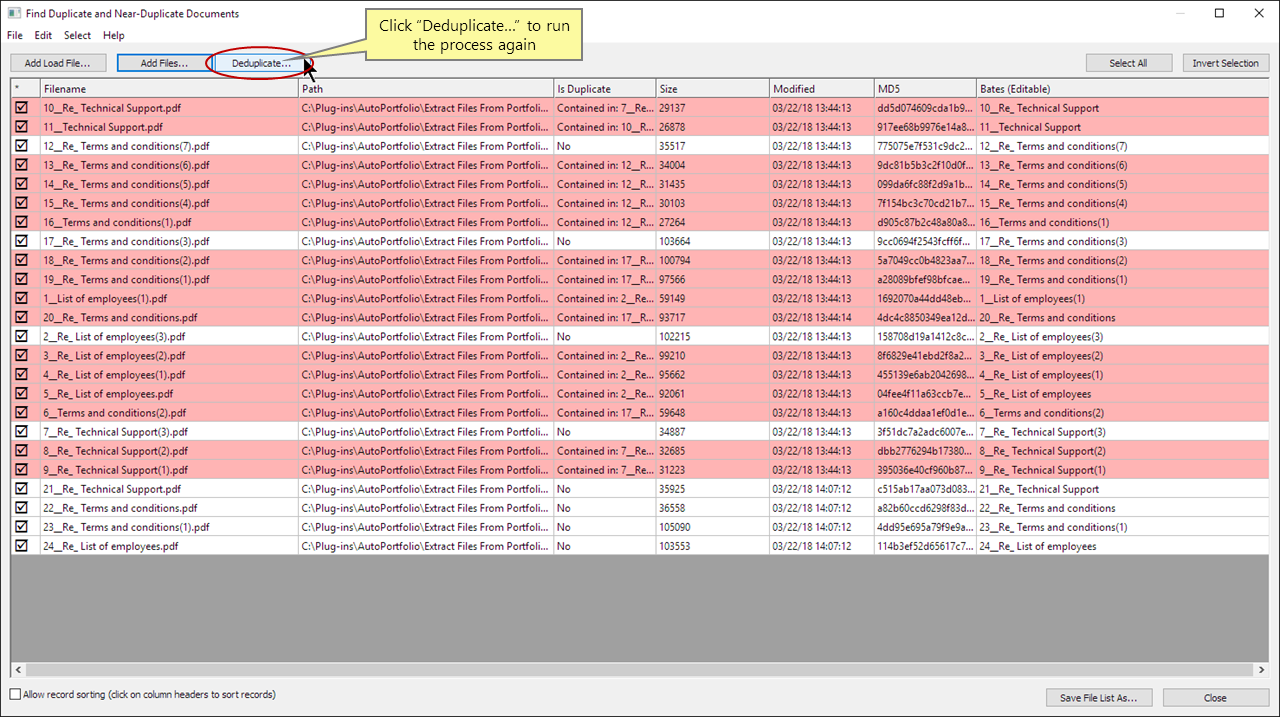Click "Save File List As..."
The height and width of the screenshot is (720, 1280).
(x=1099, y=697)
